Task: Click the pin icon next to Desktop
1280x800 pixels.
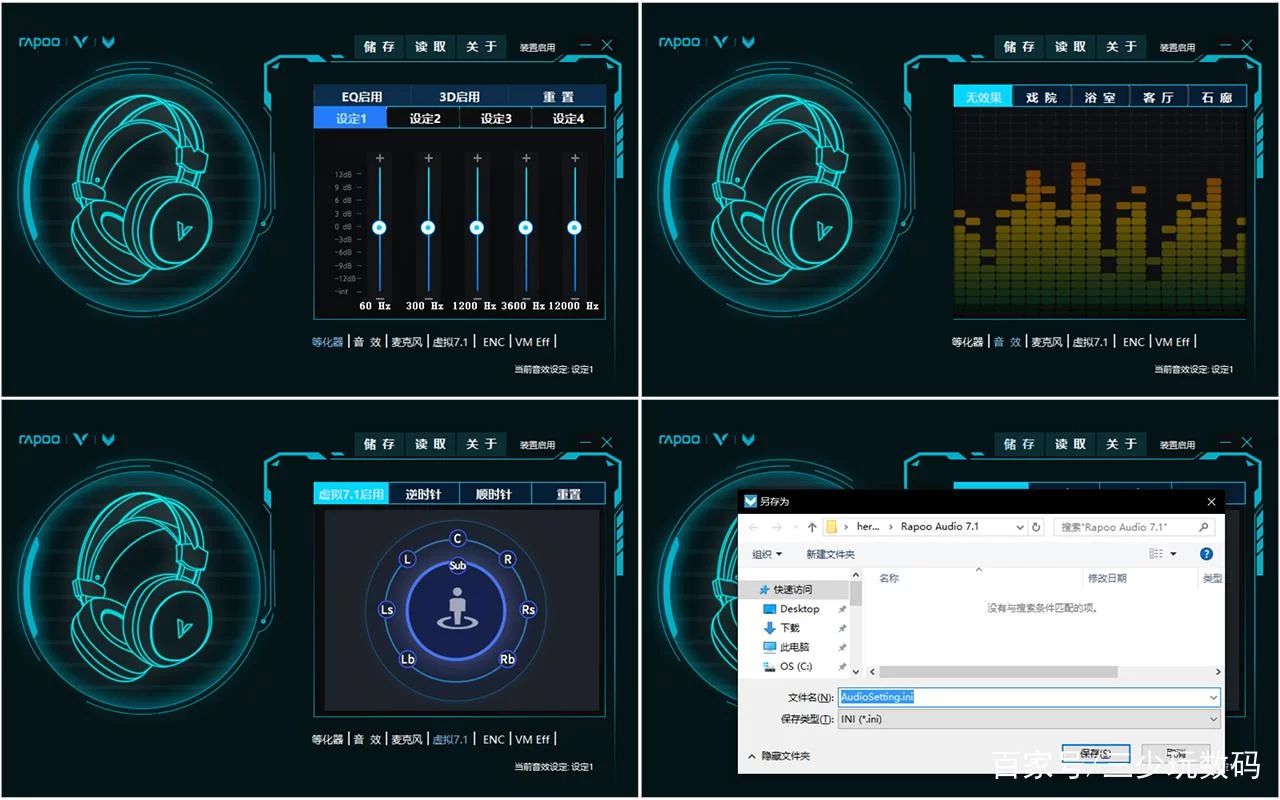Action: pyautogui.click(x=842, y=609)
